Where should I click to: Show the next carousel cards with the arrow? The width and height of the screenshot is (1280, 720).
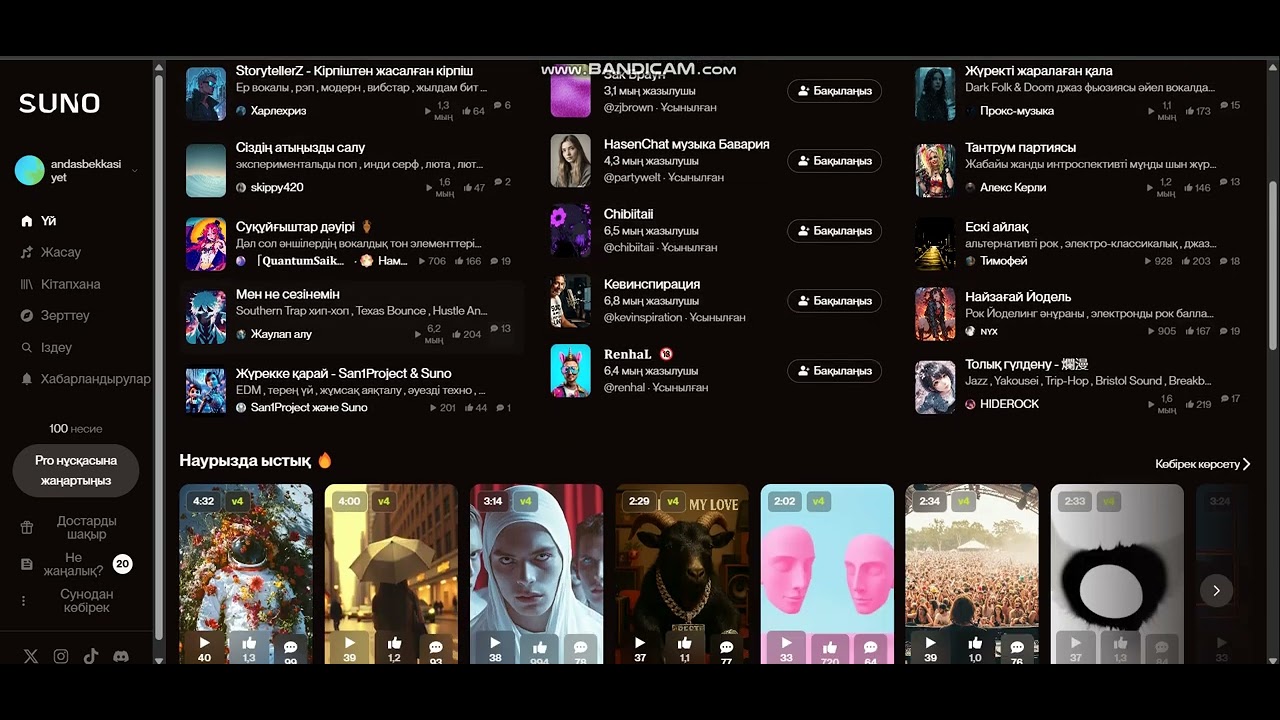tap(1216, 590)
